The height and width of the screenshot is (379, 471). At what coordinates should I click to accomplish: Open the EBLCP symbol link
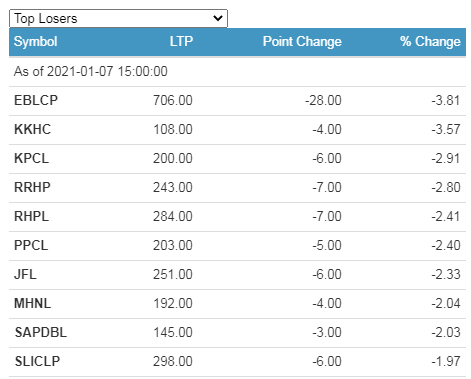(36, 100)
